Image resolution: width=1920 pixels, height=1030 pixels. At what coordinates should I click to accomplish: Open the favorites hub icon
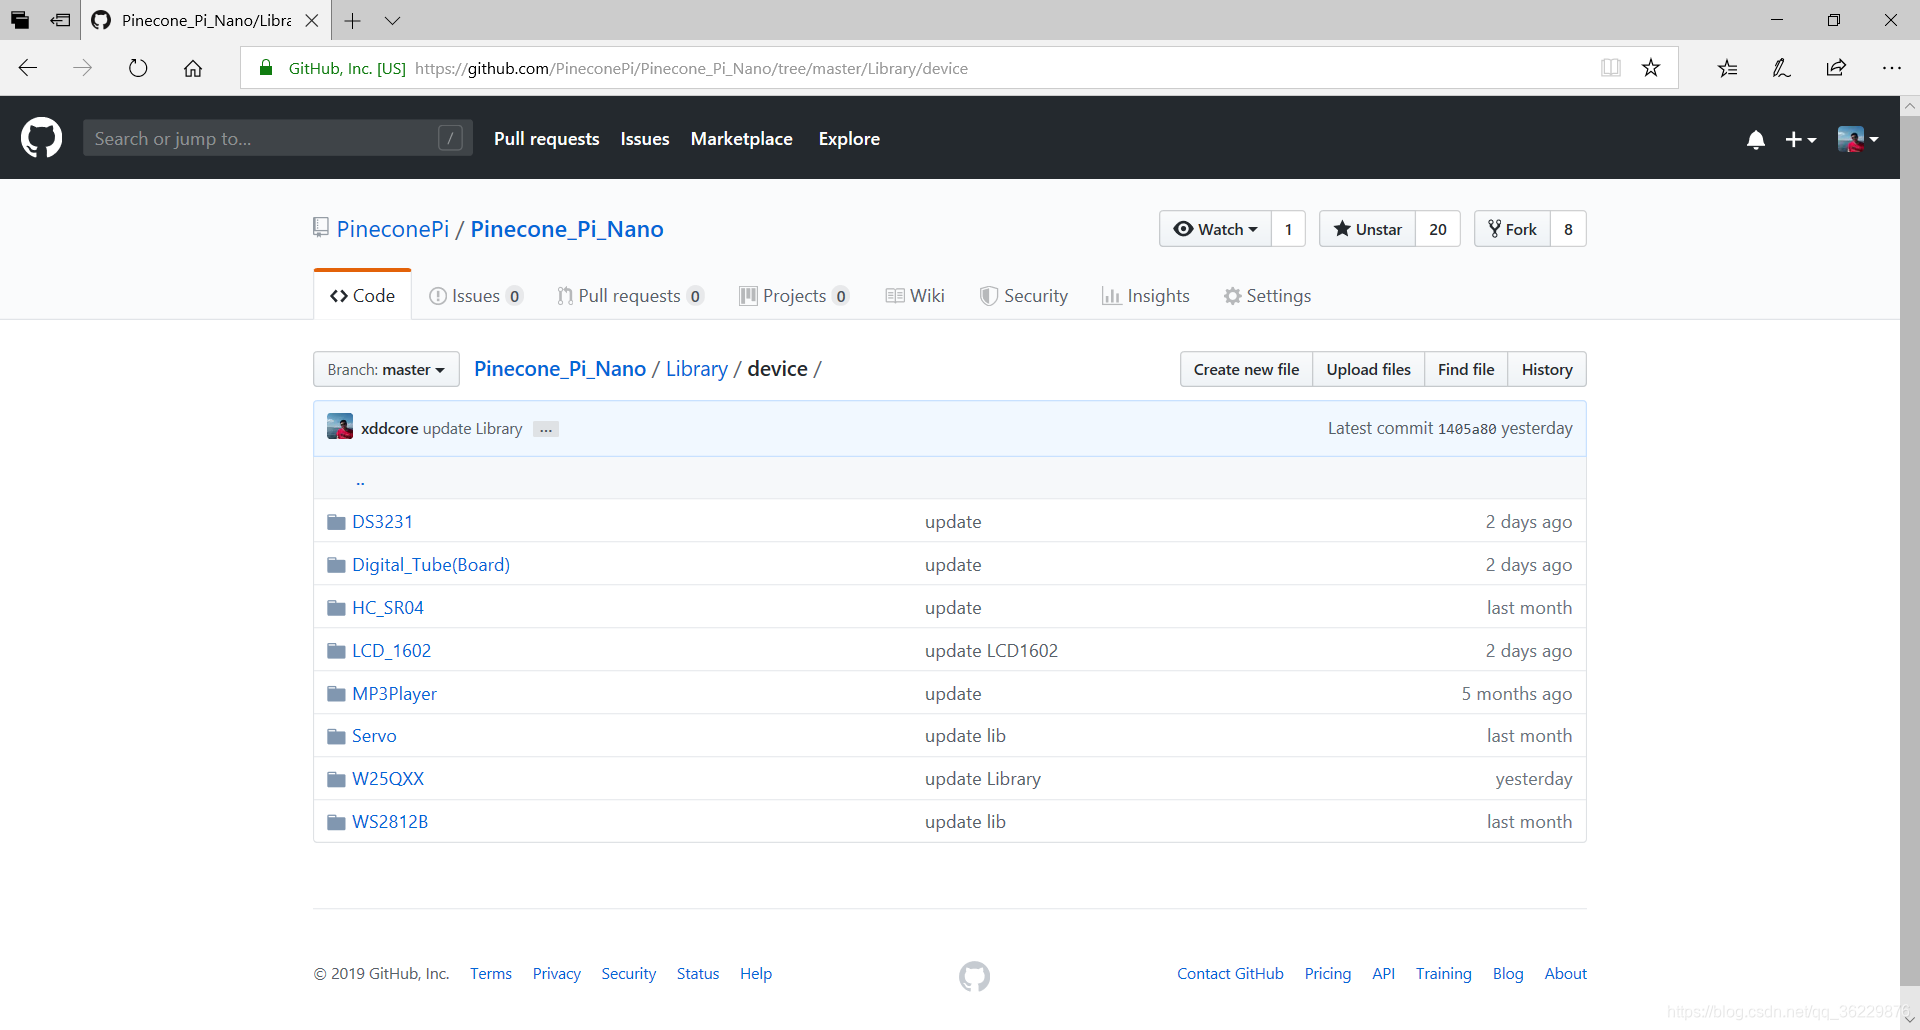point(1727,68)
